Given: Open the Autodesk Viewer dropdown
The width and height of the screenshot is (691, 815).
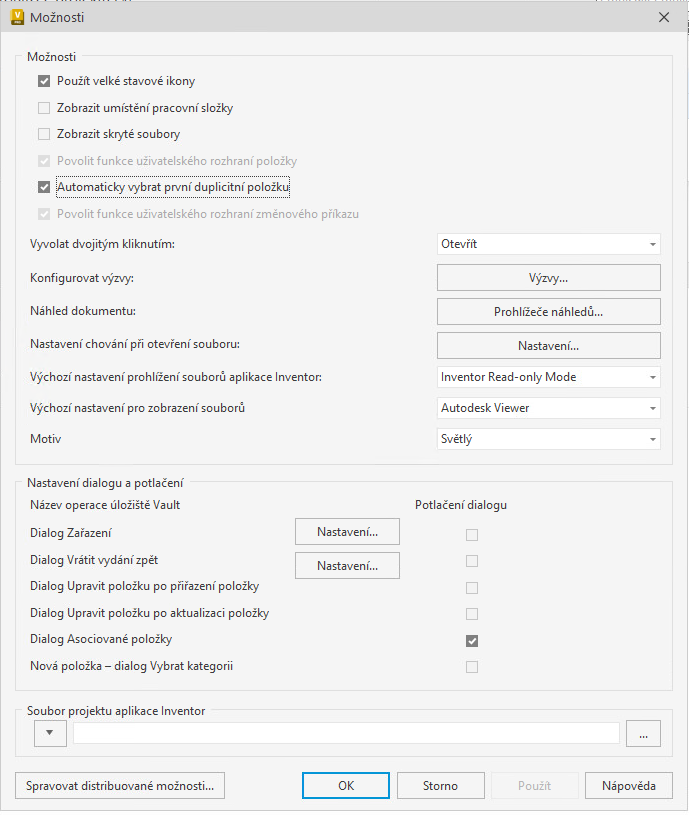Looking at the screenshot, I should [549, 408].
